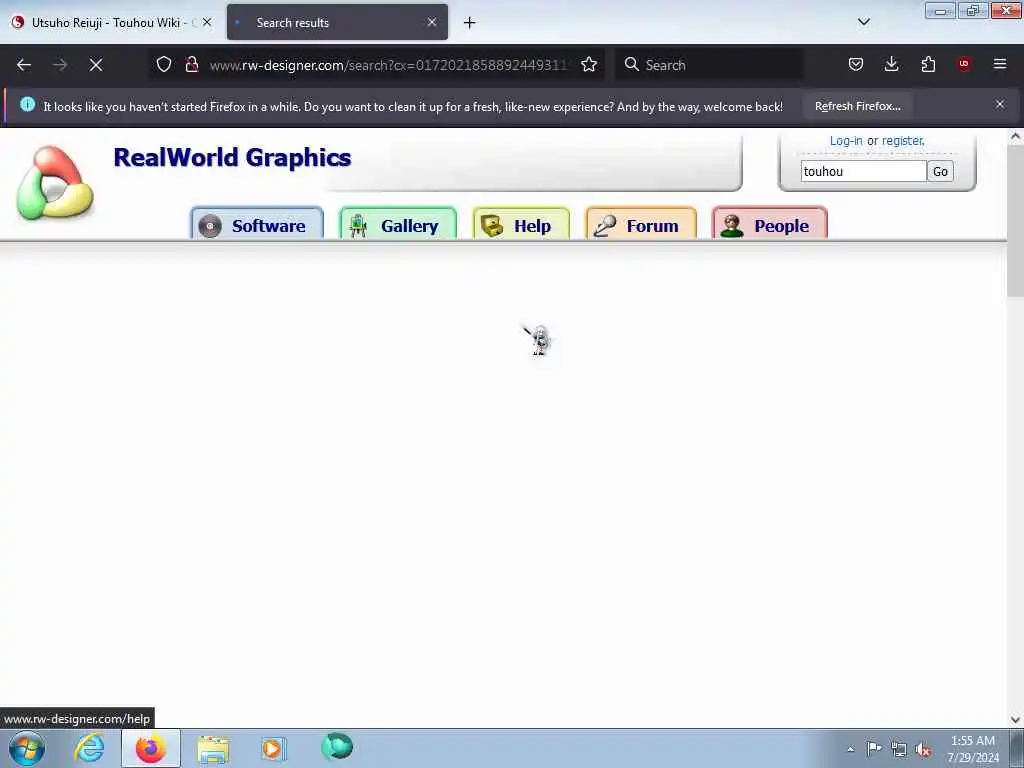Click the uBlock Origin extension icon
1024x768 pixels.
964,64
